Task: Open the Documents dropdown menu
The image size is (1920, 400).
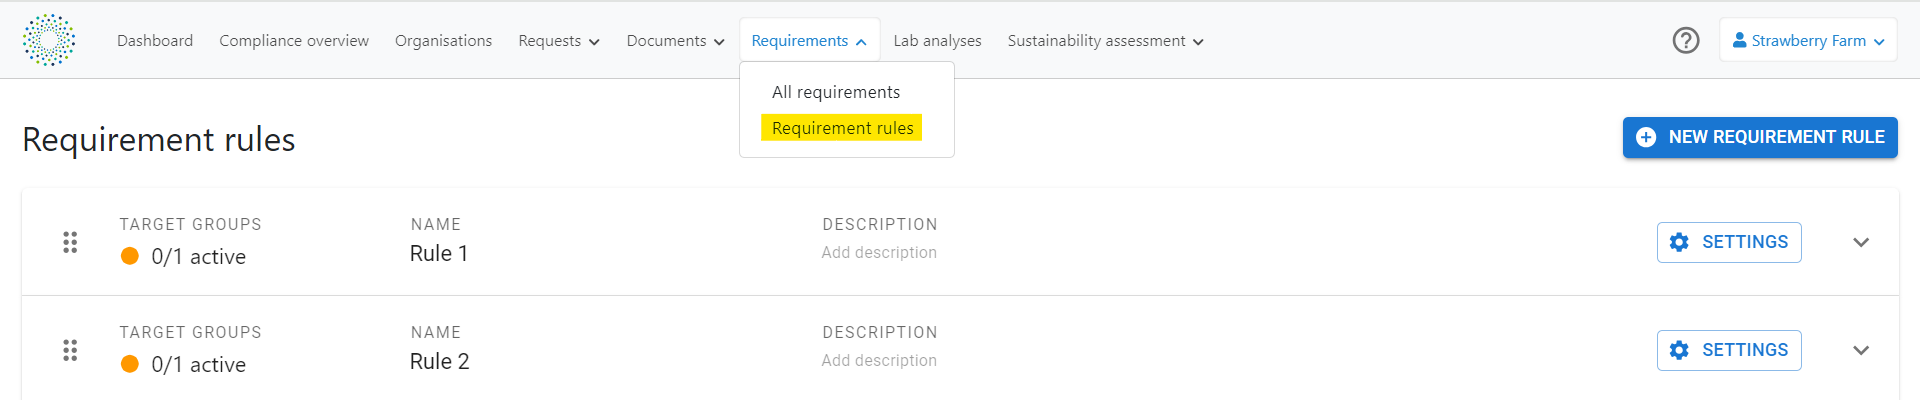Action: tap(676, 41)
